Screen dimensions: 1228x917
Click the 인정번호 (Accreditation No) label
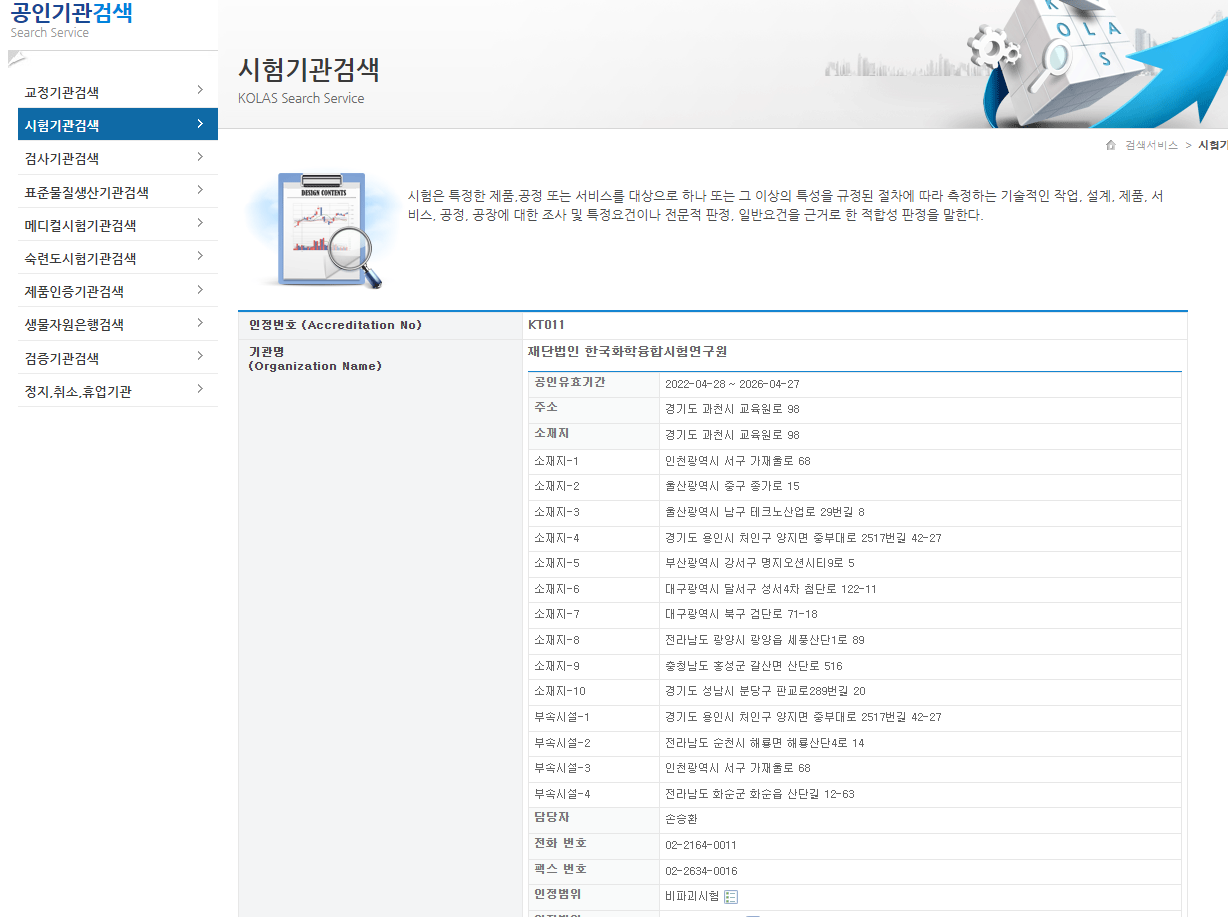335,325
